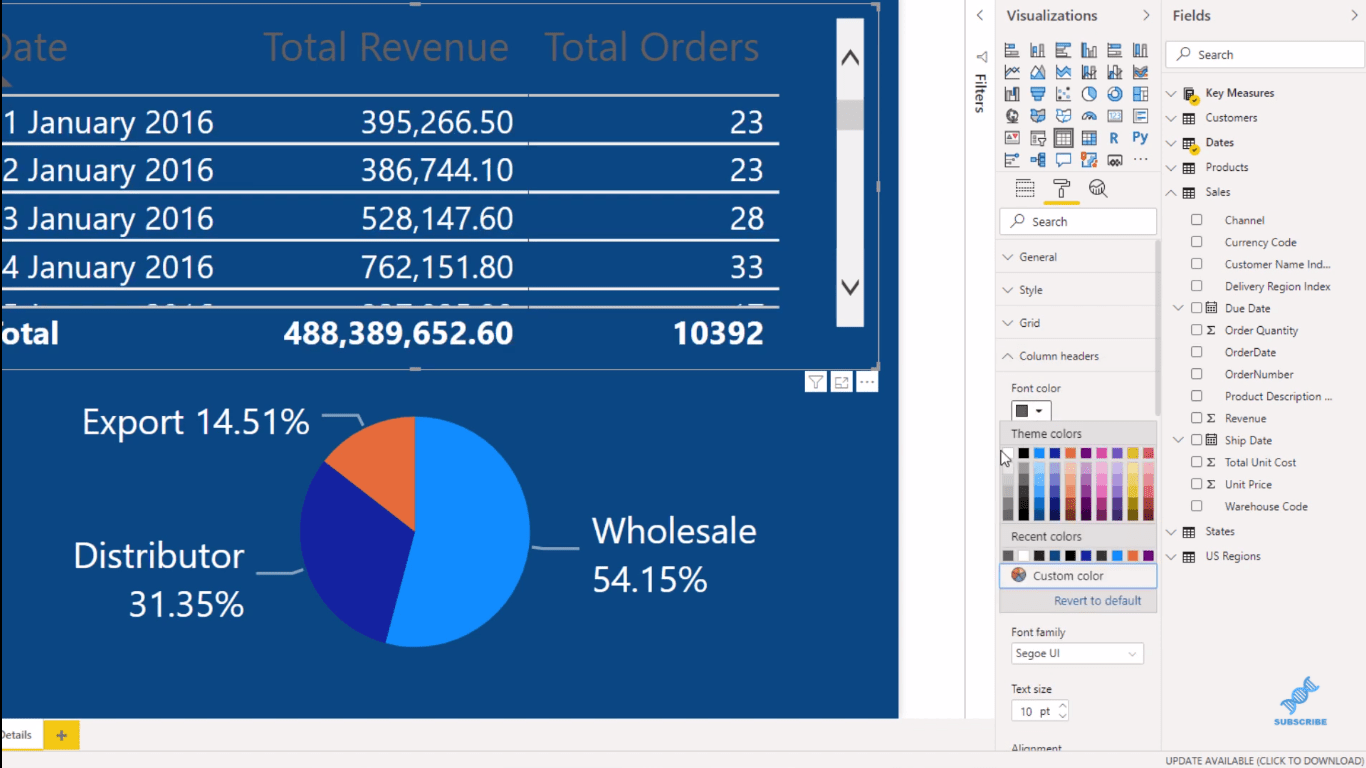The height and width of the screenshot is (768, 1366).
Task: Select the Map globe visual icon
Action: coord(1012,116)
